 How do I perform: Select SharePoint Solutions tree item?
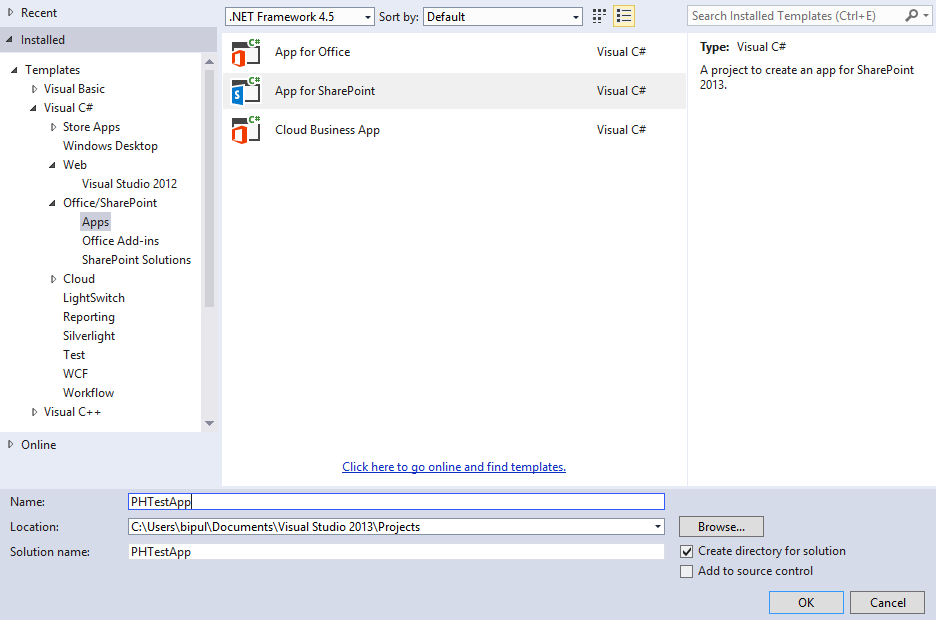click(137, 260)
